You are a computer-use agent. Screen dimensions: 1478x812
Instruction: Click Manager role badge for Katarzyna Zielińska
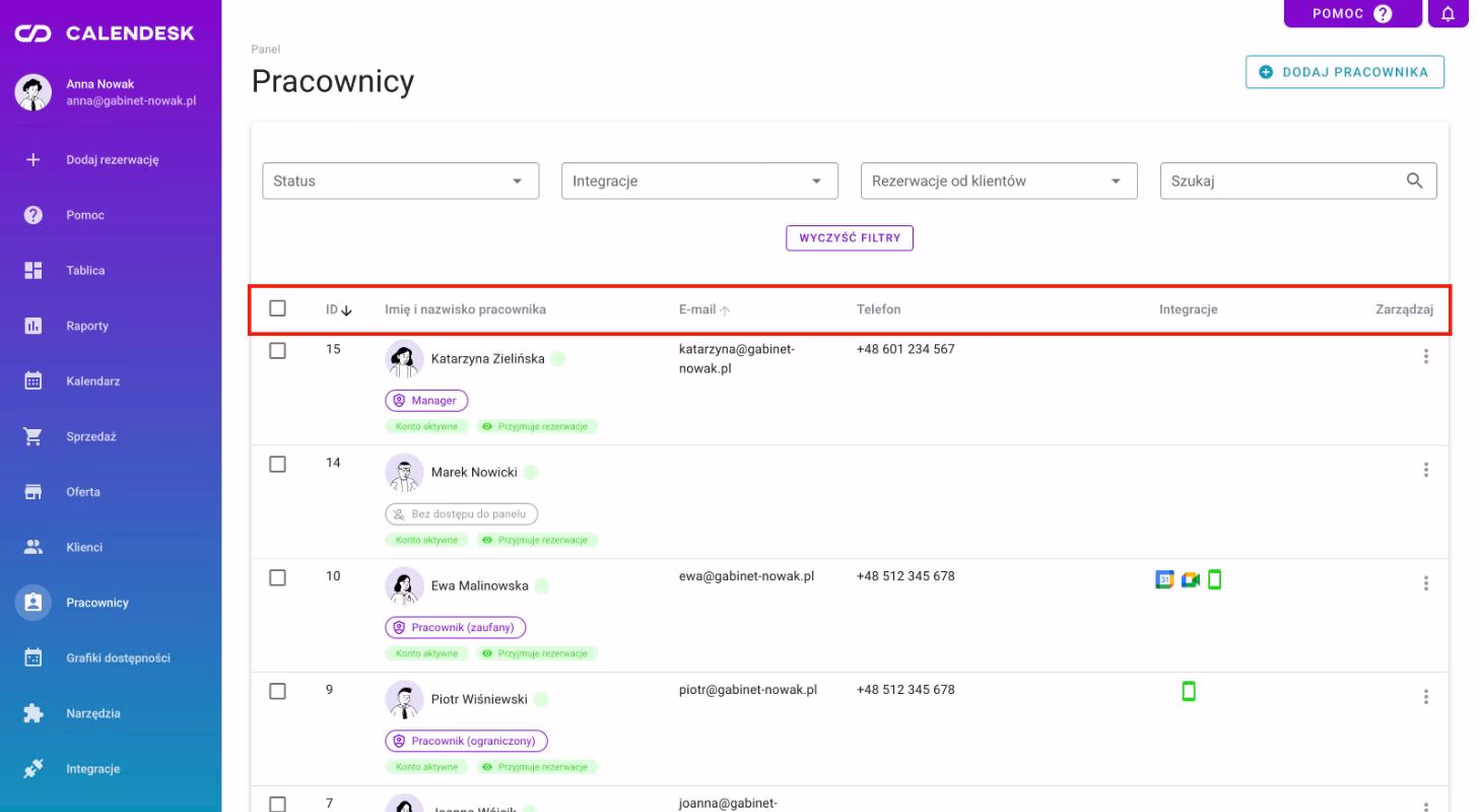pos(426,400)
